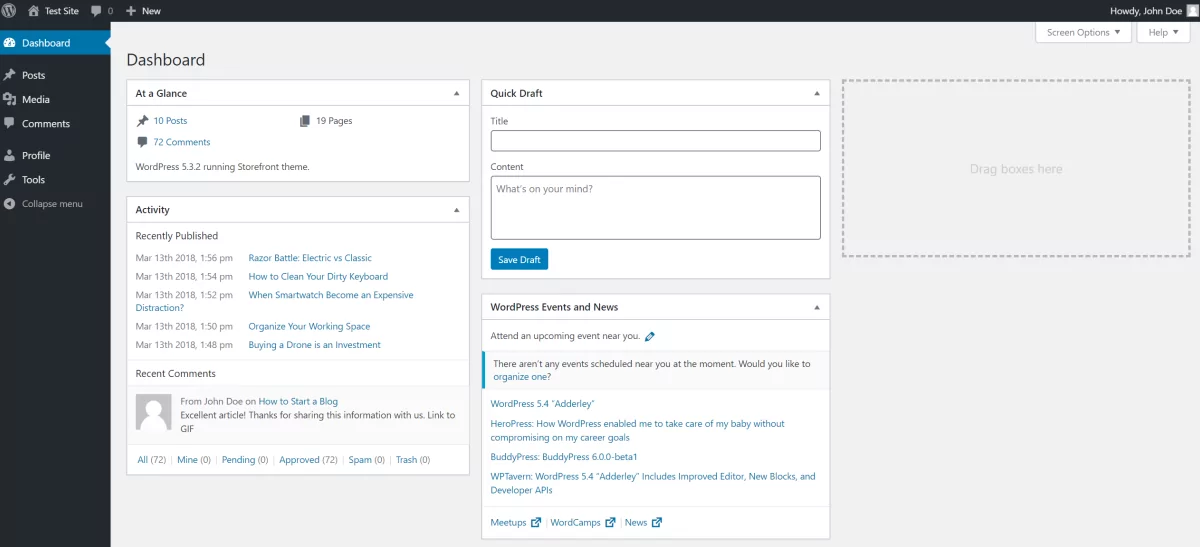The image size is (1200, 547).
Task: Open the New content menu
Action: click(143, 10)
